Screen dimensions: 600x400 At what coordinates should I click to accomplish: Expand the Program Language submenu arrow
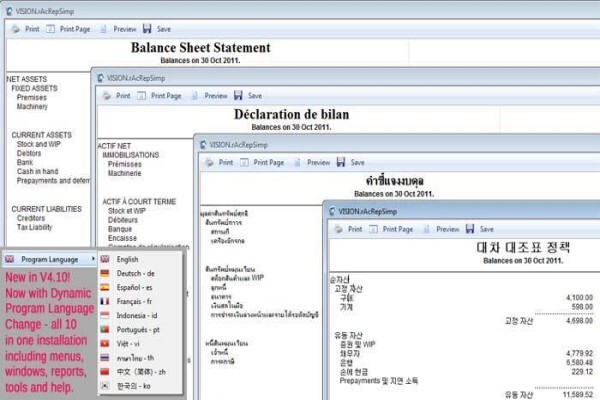click(93, 259)
